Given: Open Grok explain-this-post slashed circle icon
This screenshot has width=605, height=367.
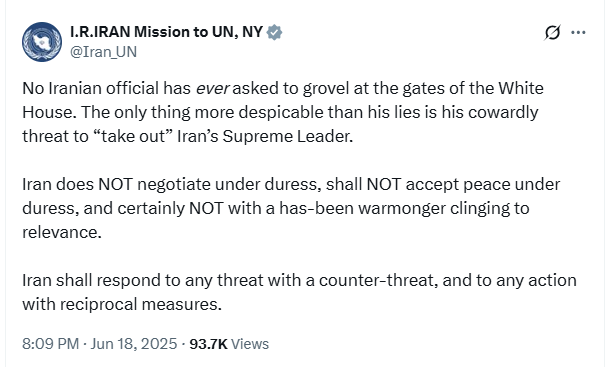Looking at the screenshot, I should pos(552,32).
